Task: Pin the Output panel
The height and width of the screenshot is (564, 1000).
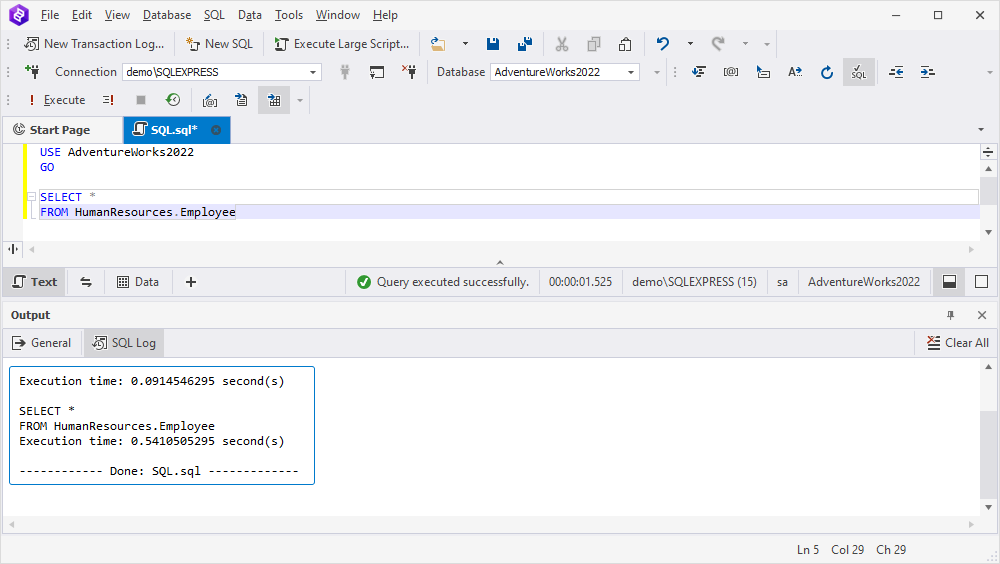Action: pos(950,315)
